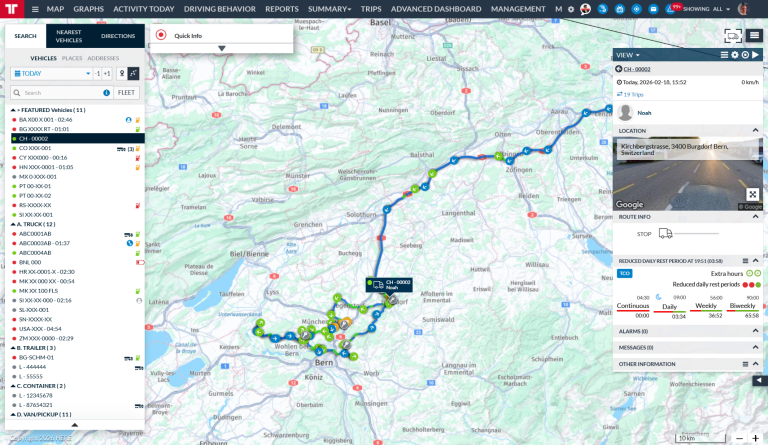Click the settings gear in top bar

(x=570, y=9)
